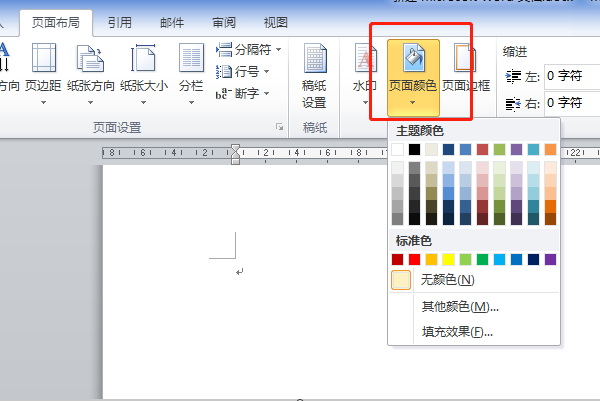Click the 纸张方向 orientation icon

tap(90, 58)
